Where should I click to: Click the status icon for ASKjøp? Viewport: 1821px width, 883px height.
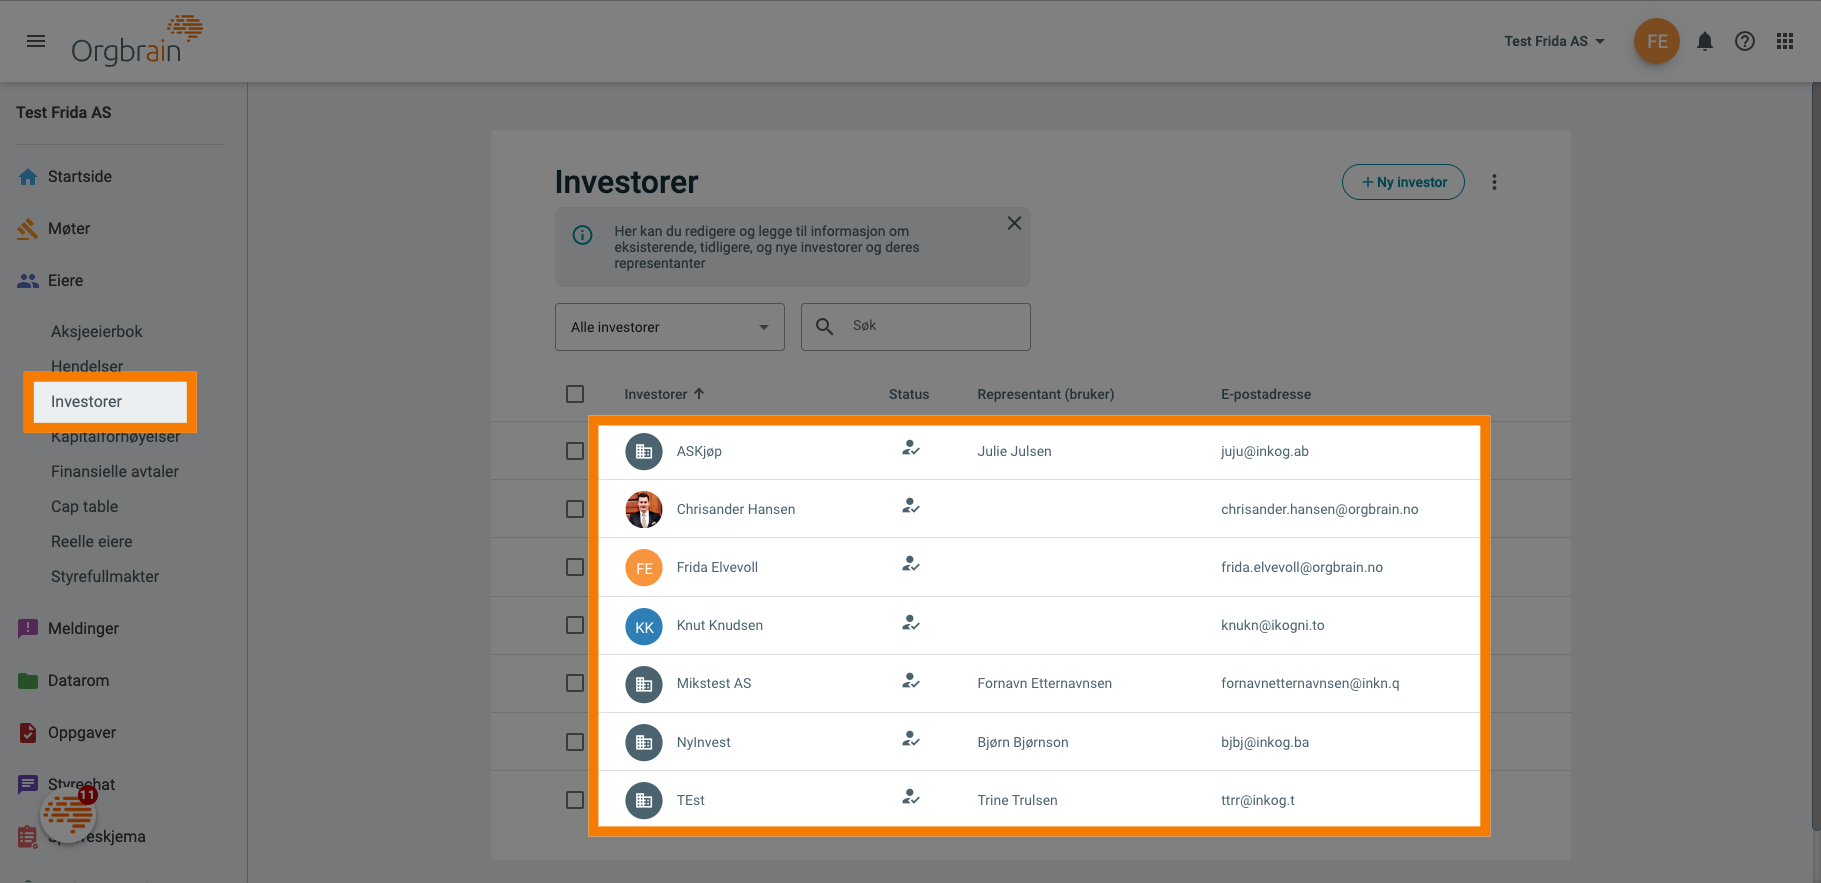point(910,449)
